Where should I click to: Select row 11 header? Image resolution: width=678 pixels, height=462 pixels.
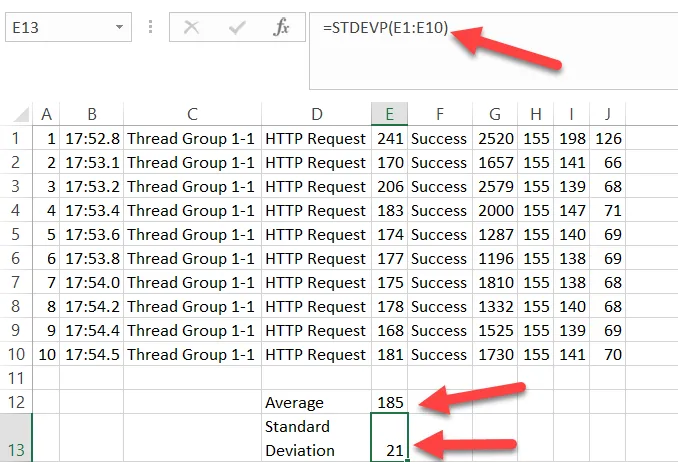[16, 378]
